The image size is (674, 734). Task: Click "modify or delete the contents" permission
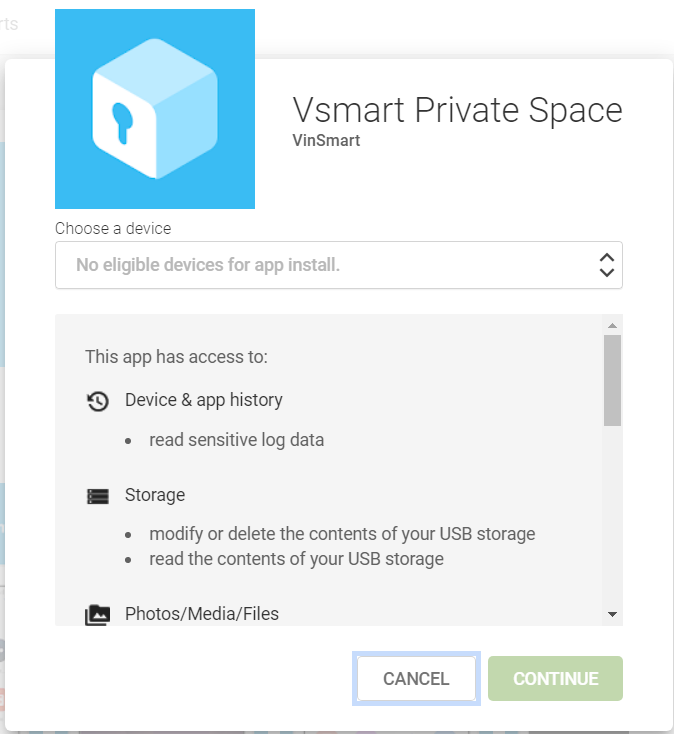pyautogui.click(x=342, y=534)
